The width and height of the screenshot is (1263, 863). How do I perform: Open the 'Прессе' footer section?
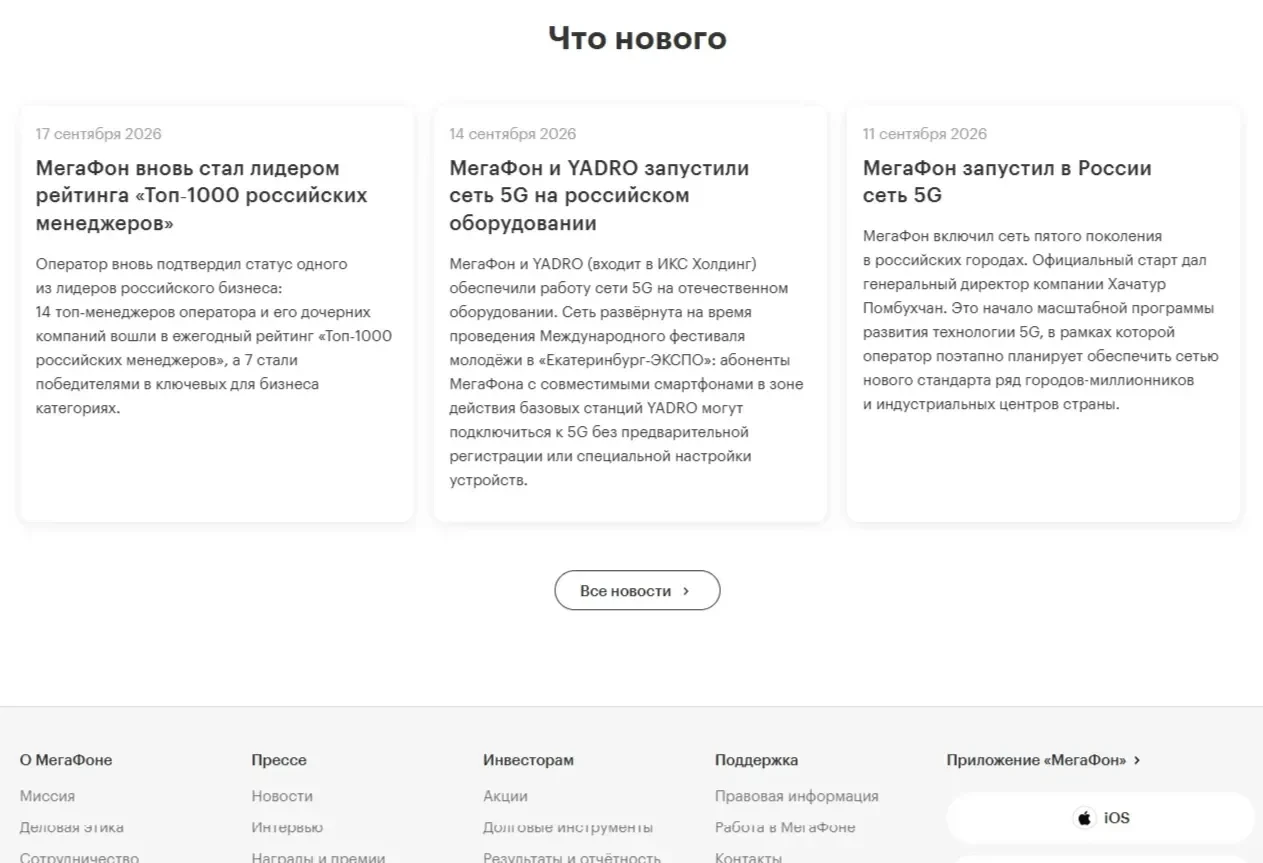pos(279,760)
